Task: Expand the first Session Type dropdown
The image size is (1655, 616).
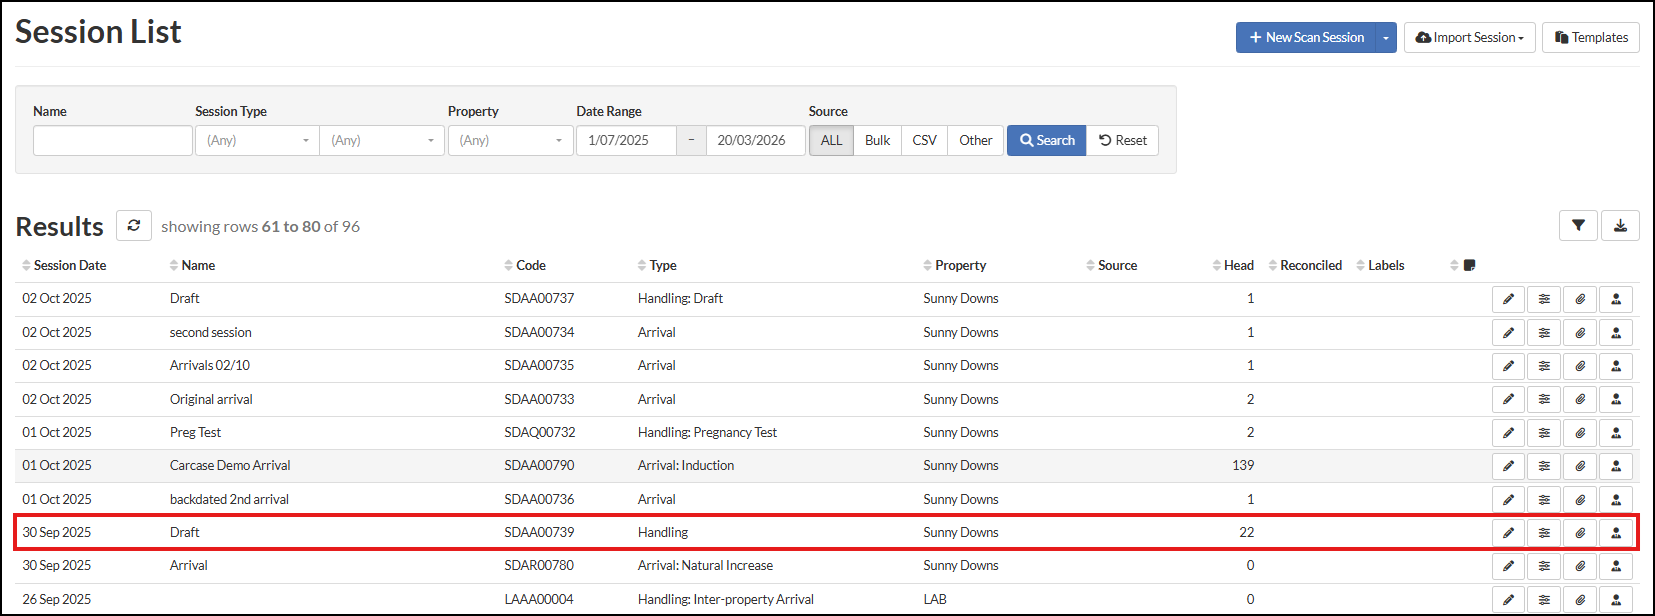Action: pos(257,141)
